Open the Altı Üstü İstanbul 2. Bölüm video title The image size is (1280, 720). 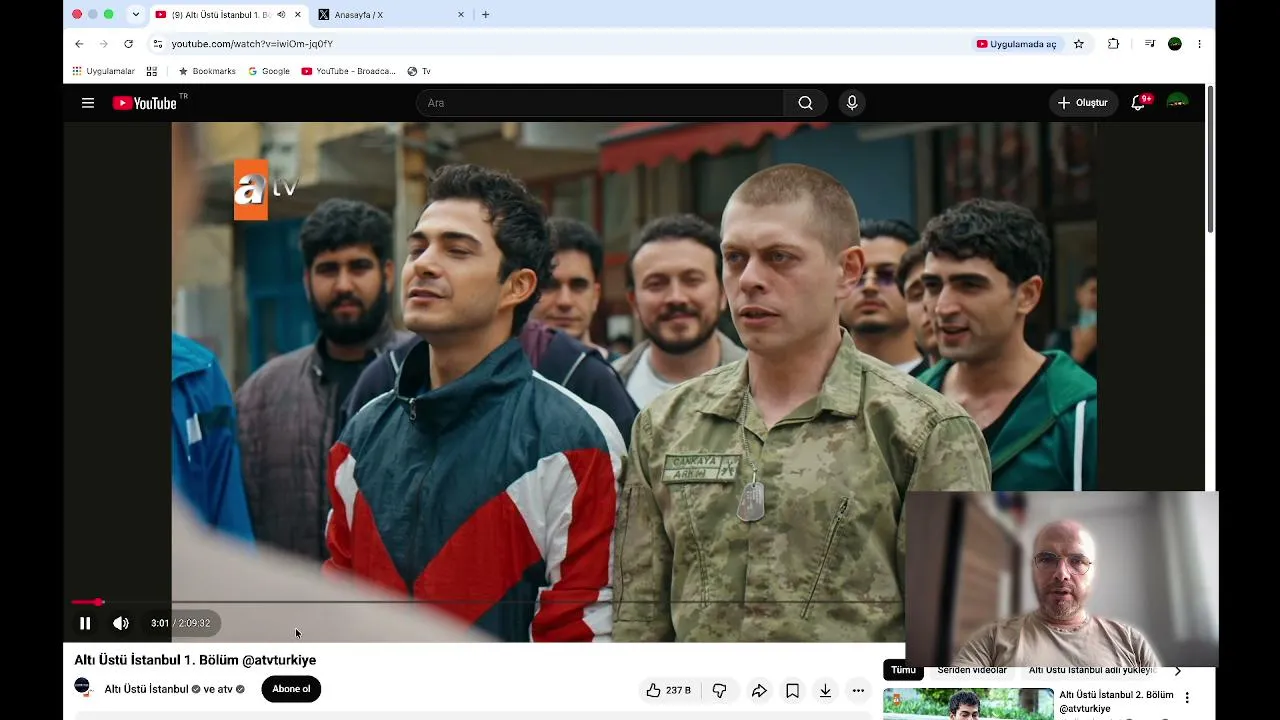(1116, 701)
